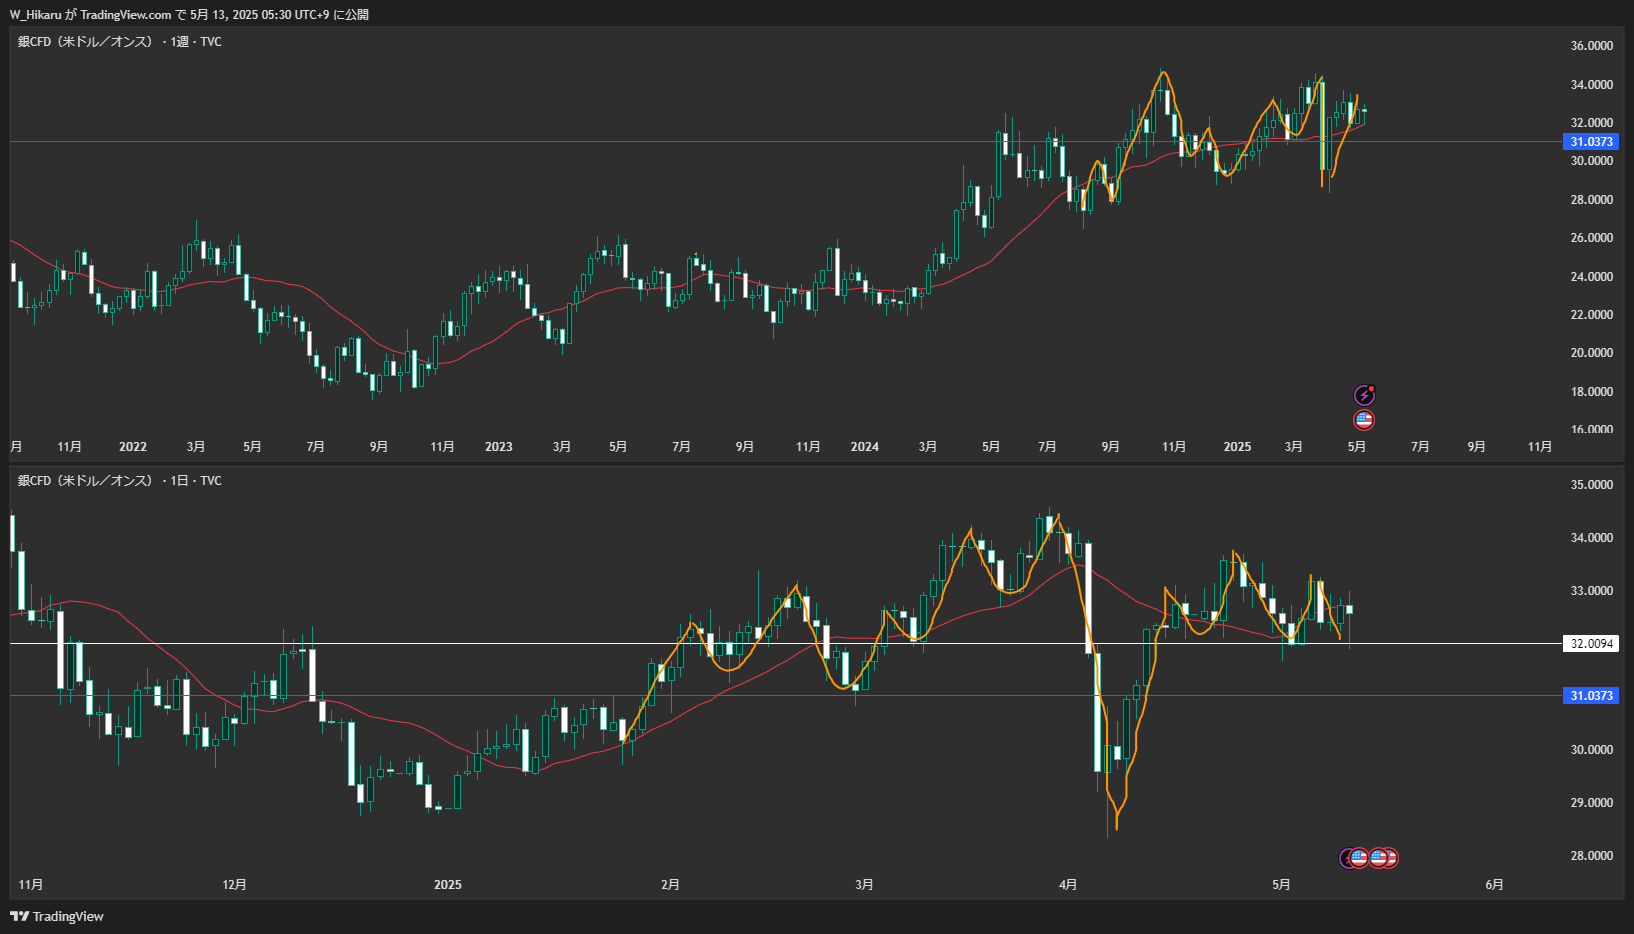Click the daily chart title 銀CFD 1日 TVC
This screenshot has height=934, width=1634.
[120, 481]
